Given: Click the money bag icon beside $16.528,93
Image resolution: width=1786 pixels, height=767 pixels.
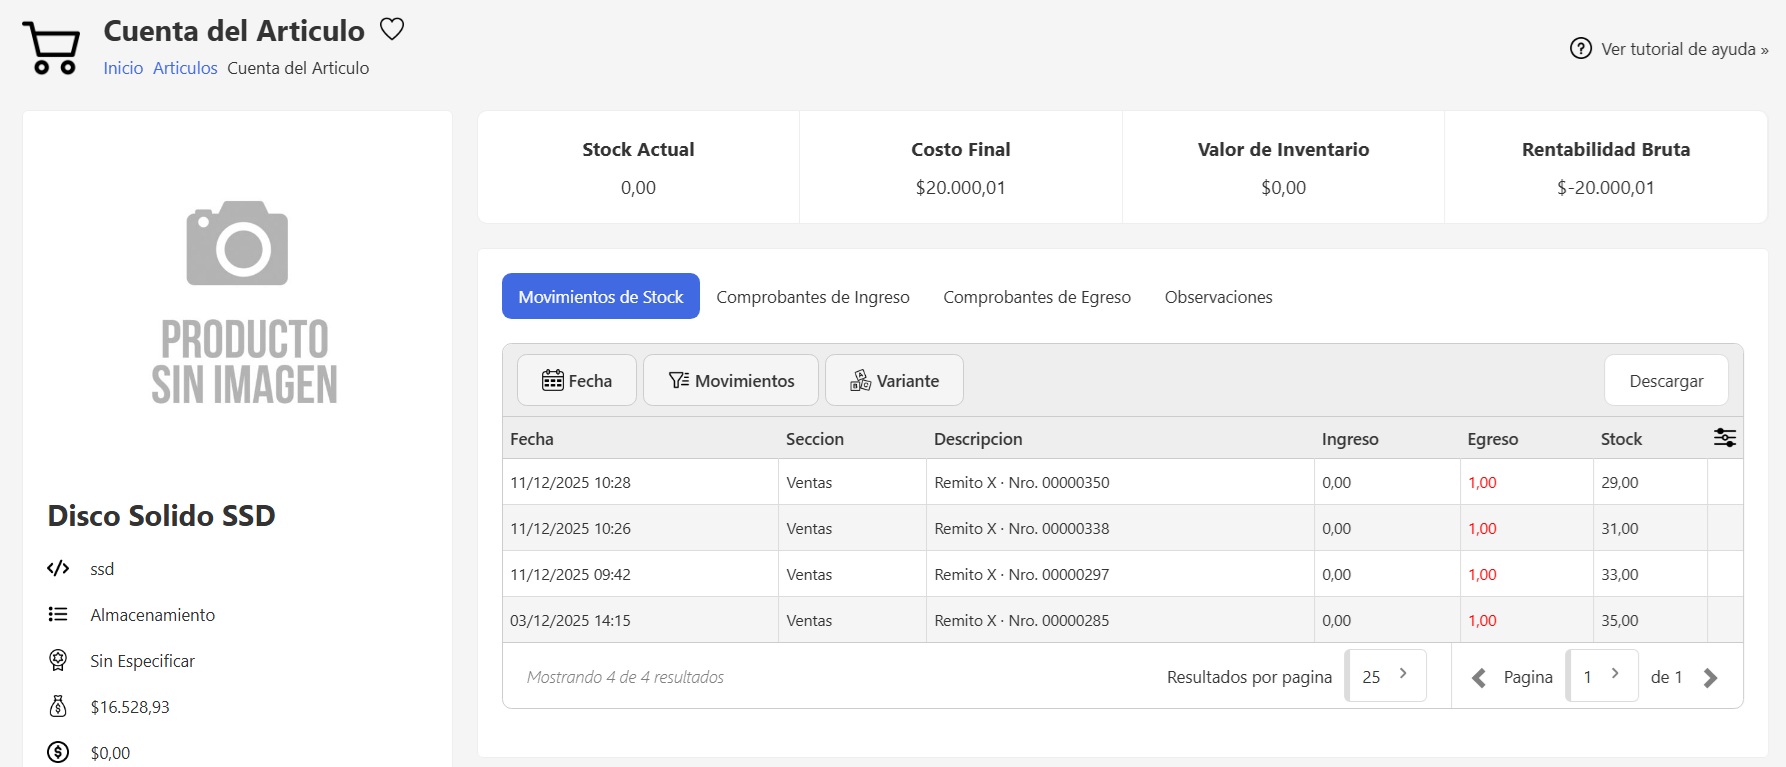Looking at the screenshot, I should (x=58, y=707).
